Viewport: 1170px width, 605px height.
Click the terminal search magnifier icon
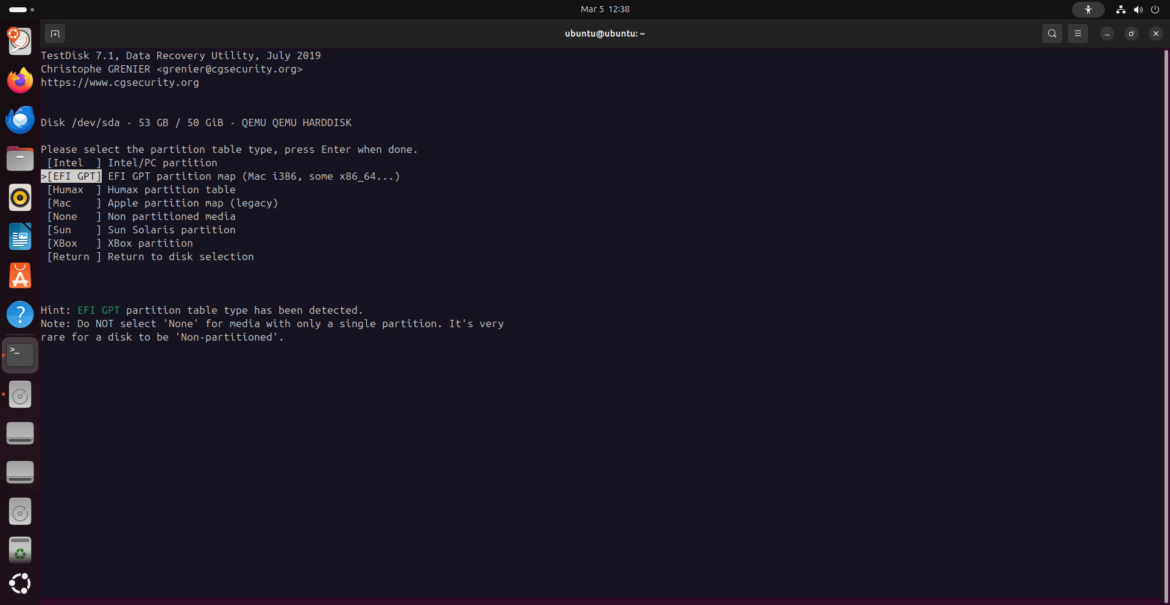pos(1052,34)
